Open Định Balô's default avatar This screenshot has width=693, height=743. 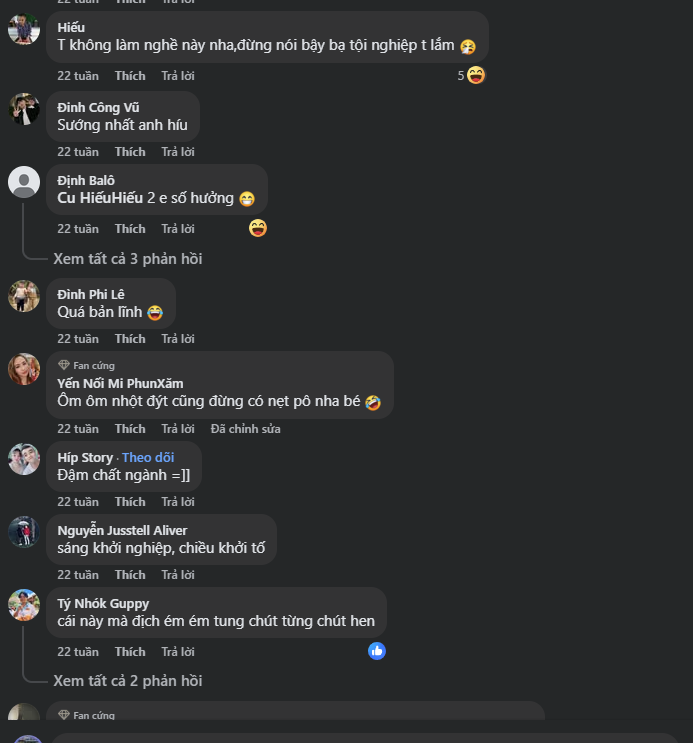point(24,182)
